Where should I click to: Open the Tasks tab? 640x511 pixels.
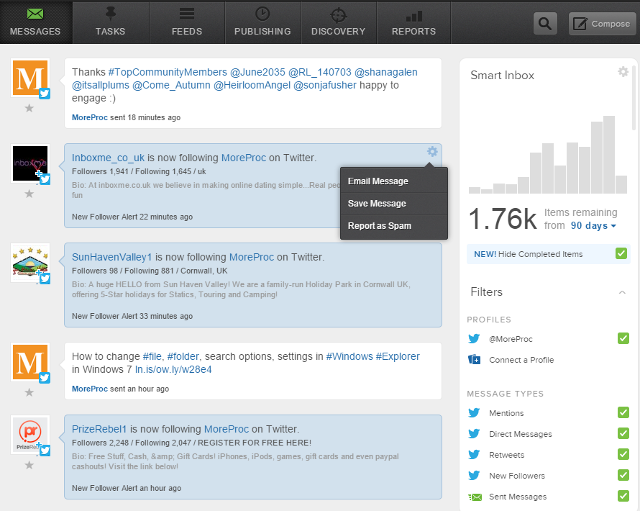pos(111,22)
